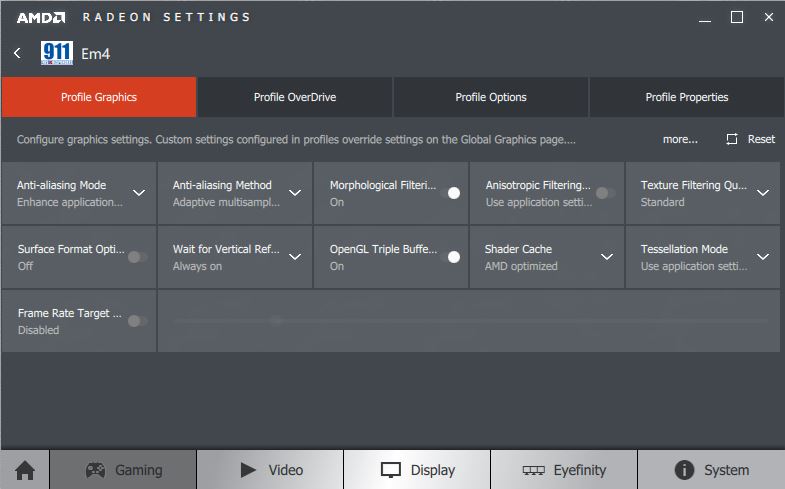
Task: Turn off OpenGL Triple Buffering switch
Action: [x=451, y=257]
